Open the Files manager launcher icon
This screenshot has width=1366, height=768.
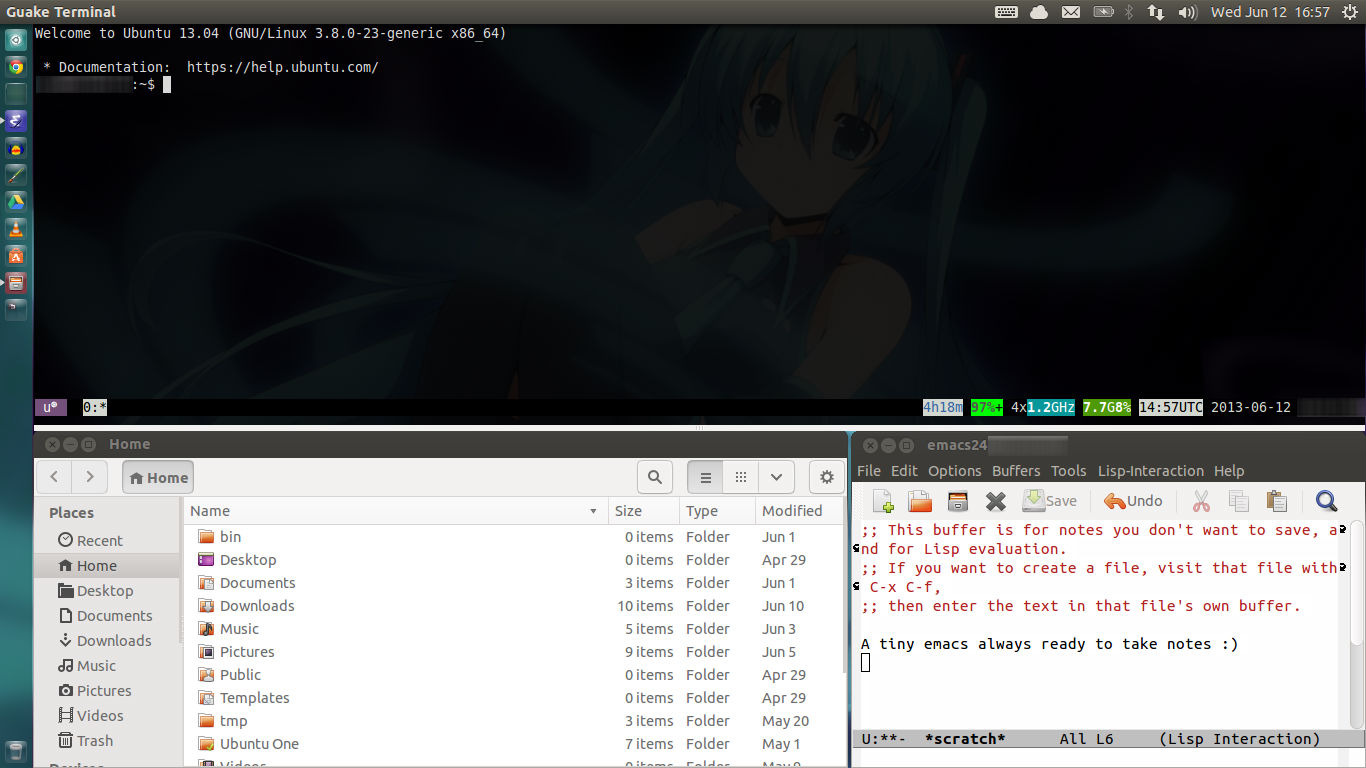click(16, 283)
